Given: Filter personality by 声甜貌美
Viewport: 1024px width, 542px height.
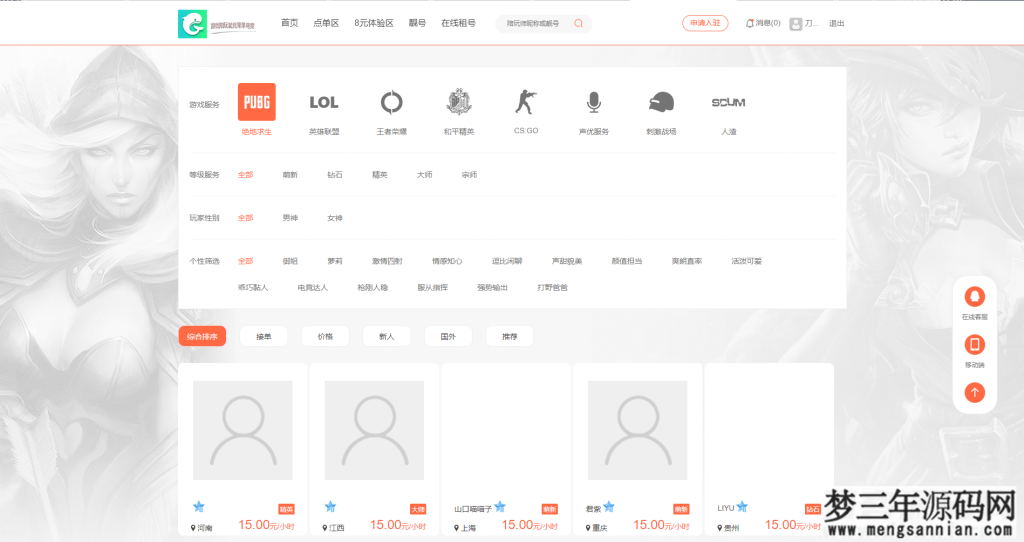Looking at the screenshot, I should 567,261.
